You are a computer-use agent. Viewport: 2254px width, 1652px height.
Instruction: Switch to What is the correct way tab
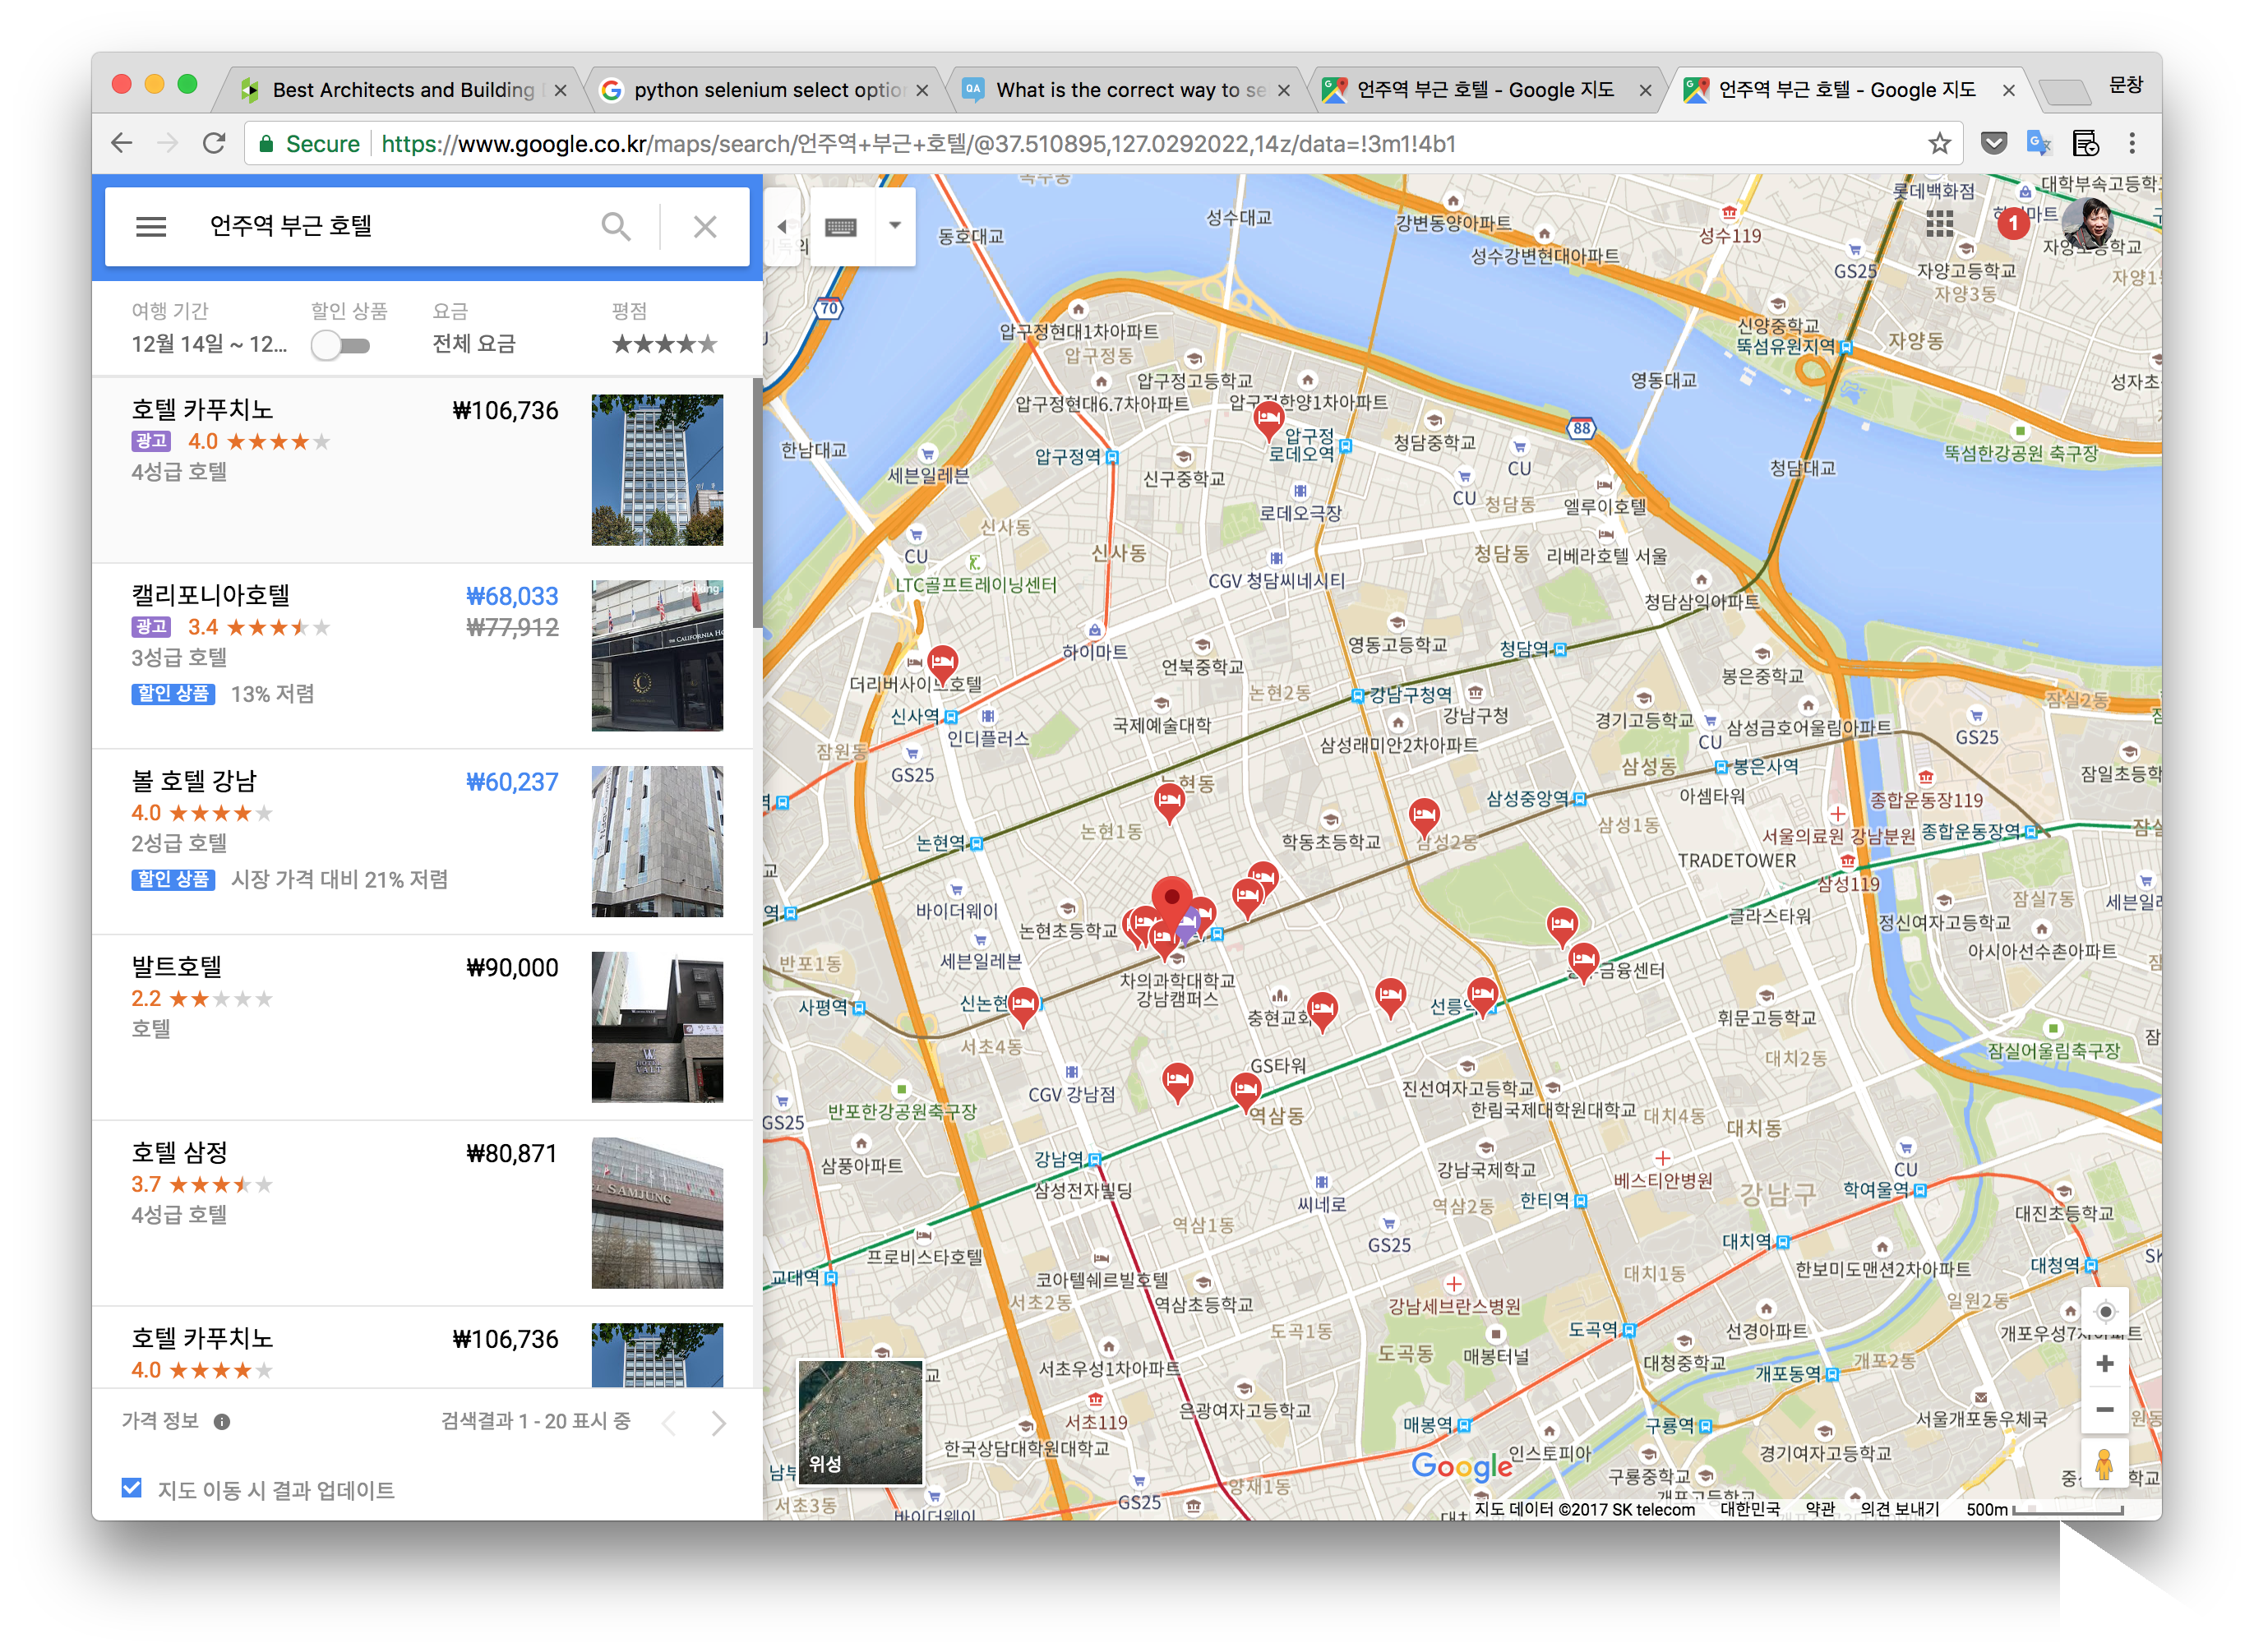click(1129, 90)
